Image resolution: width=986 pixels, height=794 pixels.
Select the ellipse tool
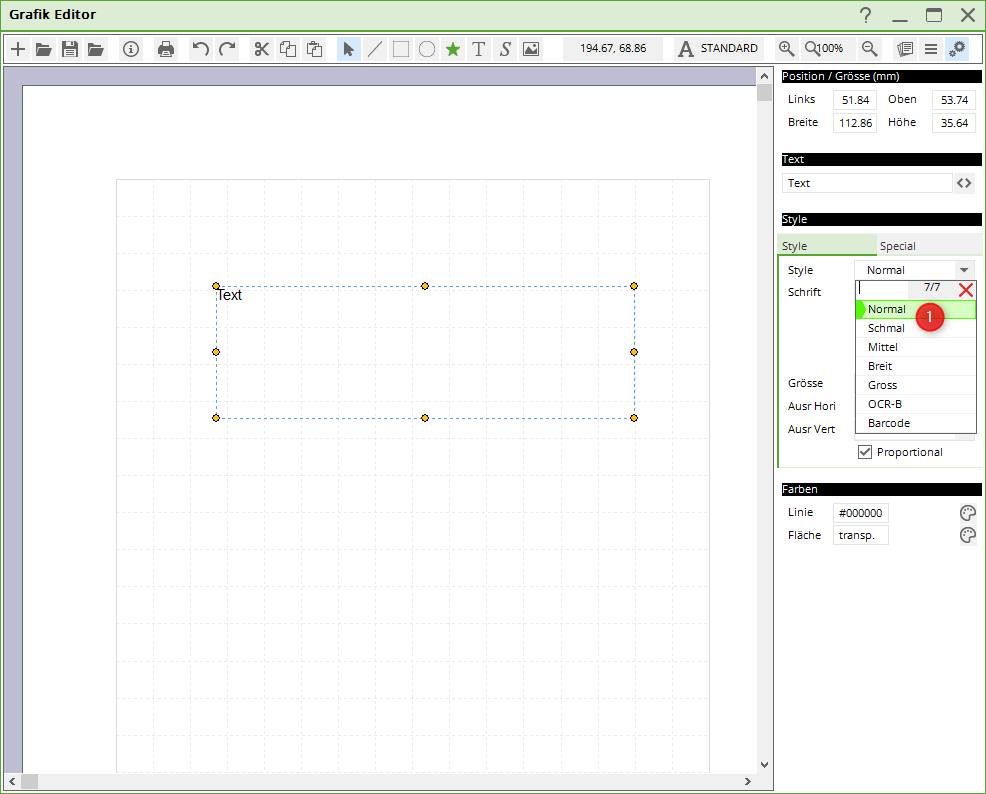coord(427,49)
